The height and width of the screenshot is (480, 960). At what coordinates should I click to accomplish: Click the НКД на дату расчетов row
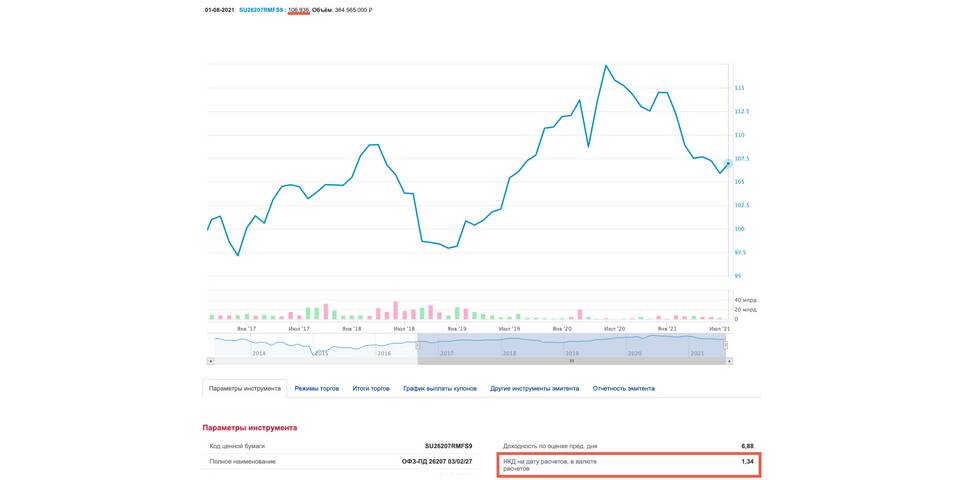(x=627, y=464)
